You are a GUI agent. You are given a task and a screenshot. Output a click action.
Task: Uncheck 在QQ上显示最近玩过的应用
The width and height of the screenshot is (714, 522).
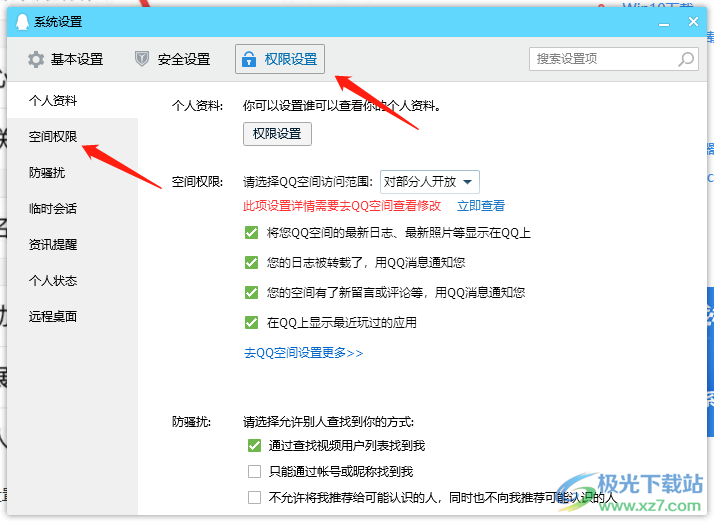(251, 322)
